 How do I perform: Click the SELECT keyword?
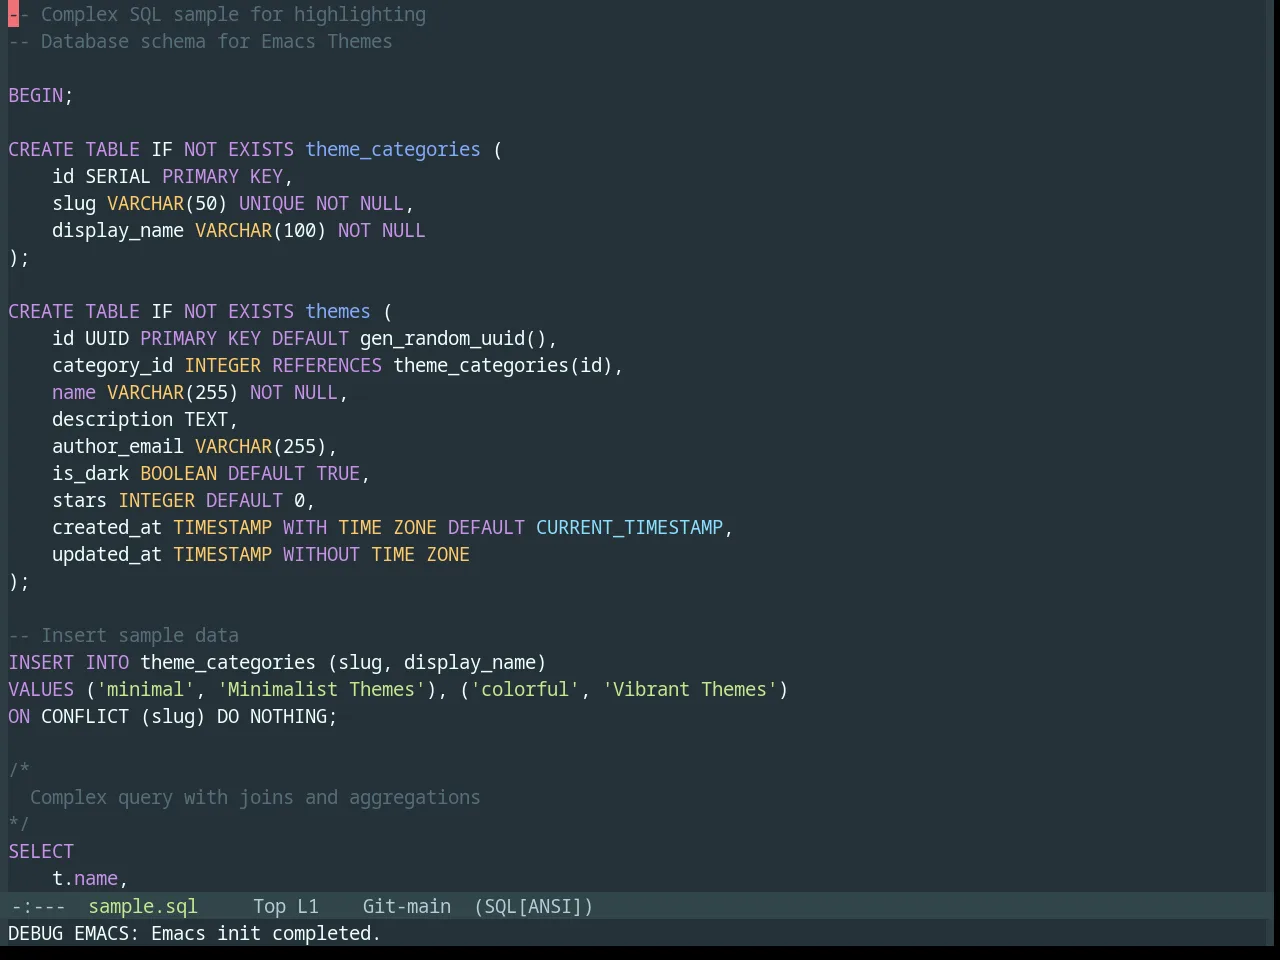41,851
